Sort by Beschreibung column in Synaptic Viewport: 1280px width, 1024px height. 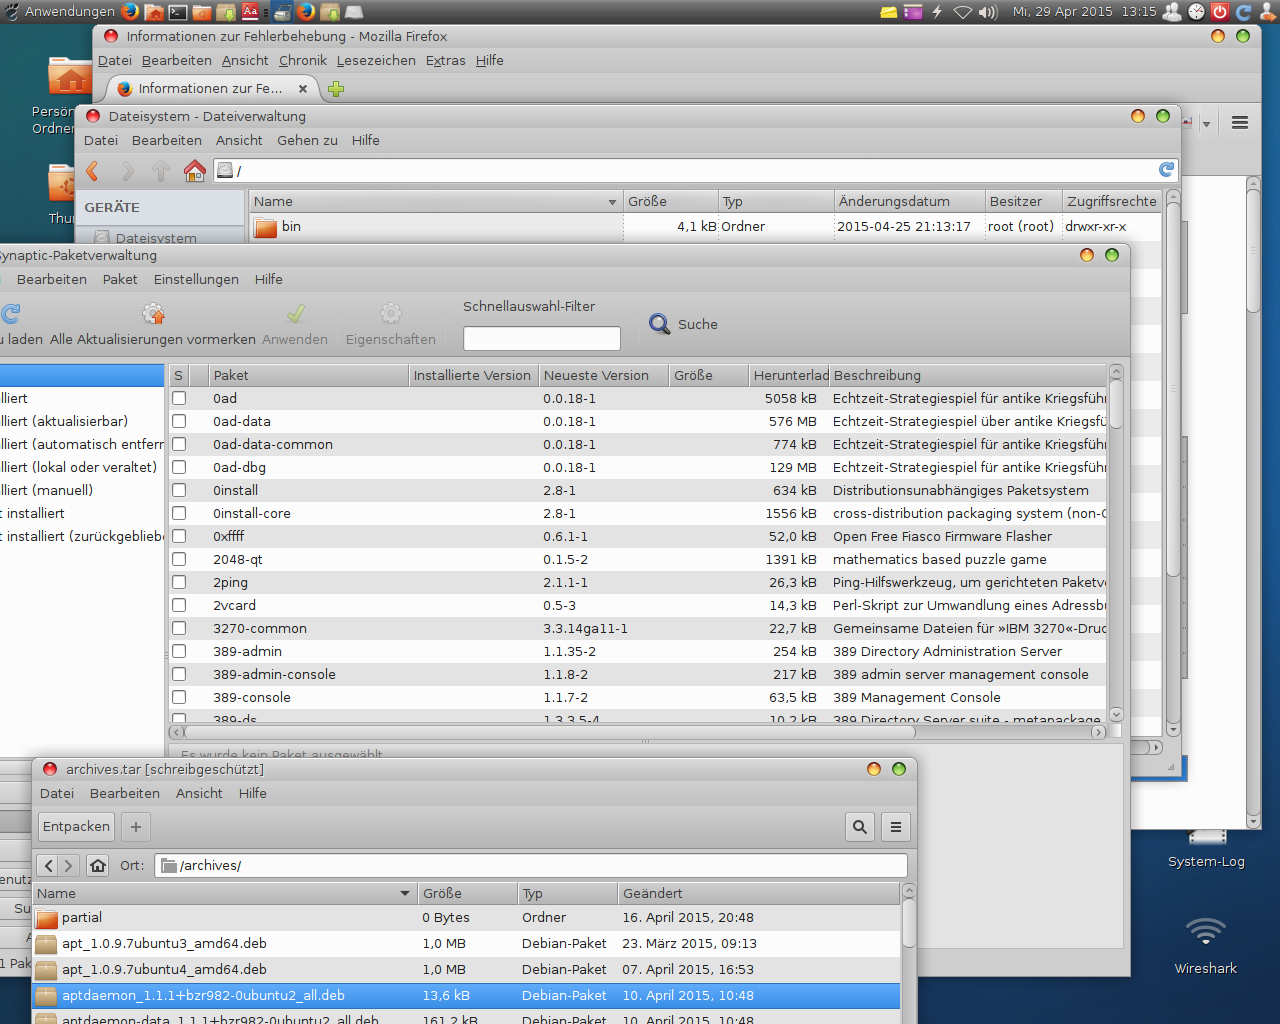(968, 375)
